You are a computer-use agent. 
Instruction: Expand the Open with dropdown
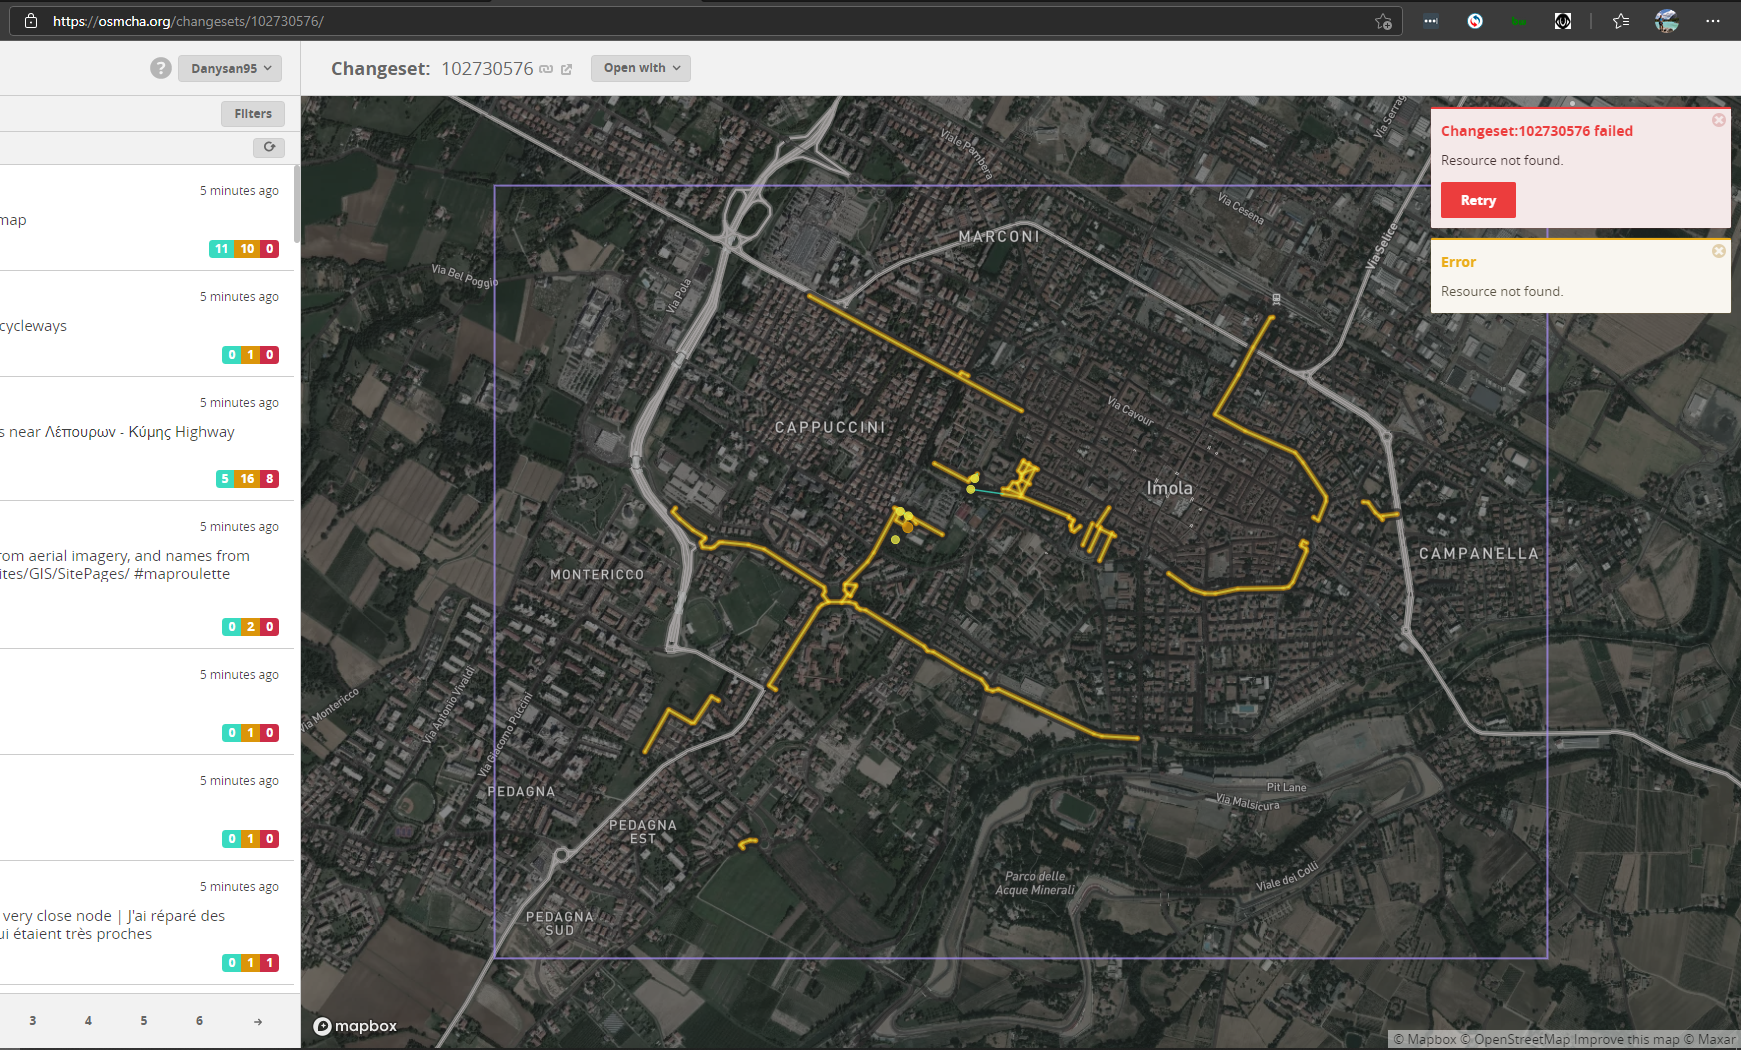(641, 68)
